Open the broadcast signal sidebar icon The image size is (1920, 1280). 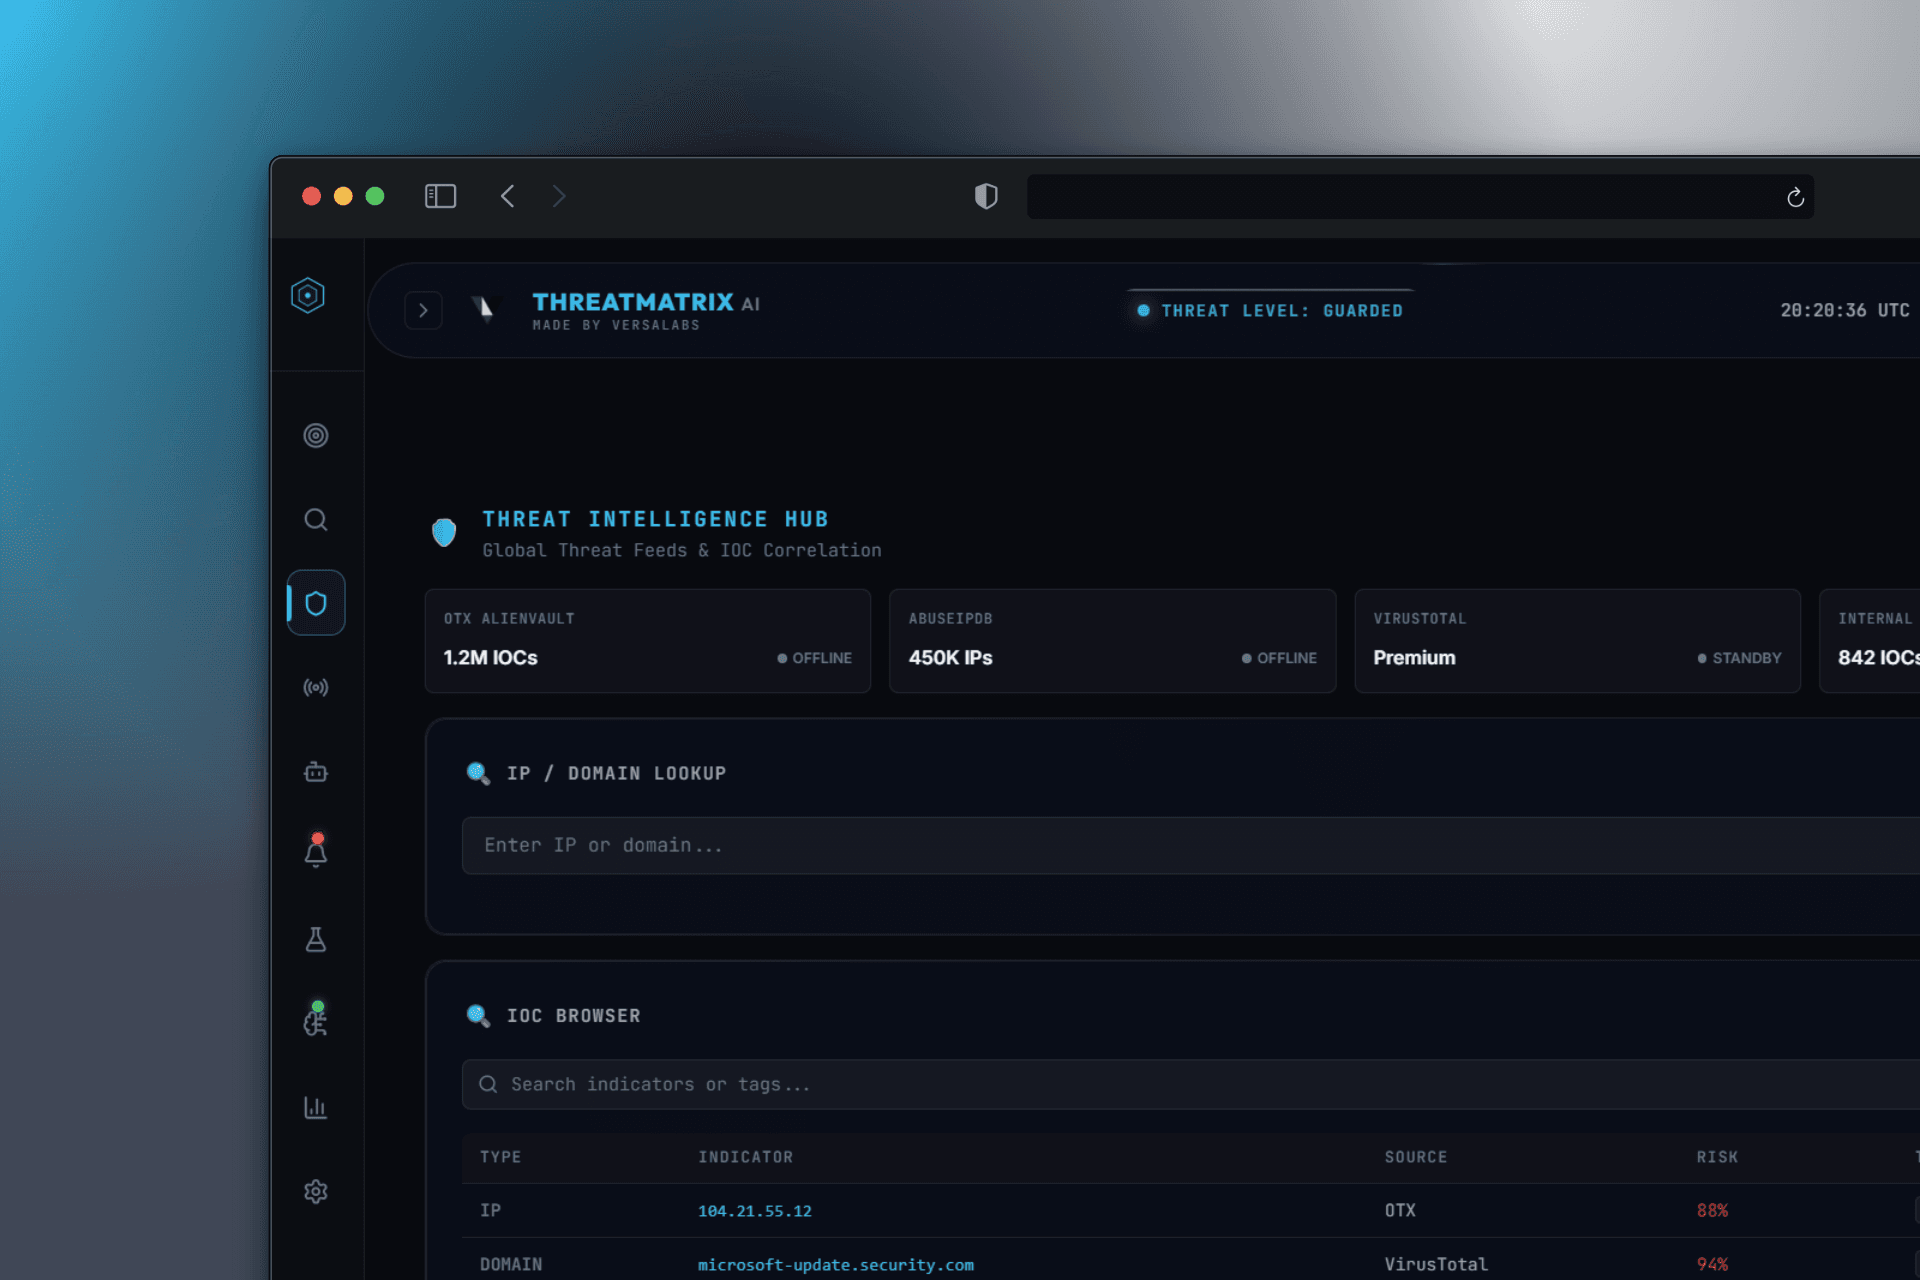(x=316, y=688)
